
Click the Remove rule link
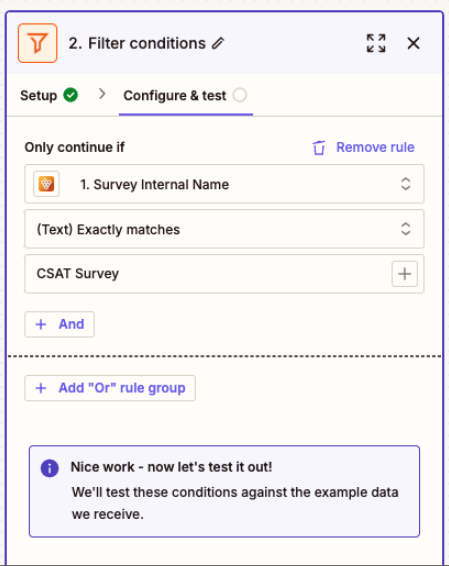coord(375,147)
